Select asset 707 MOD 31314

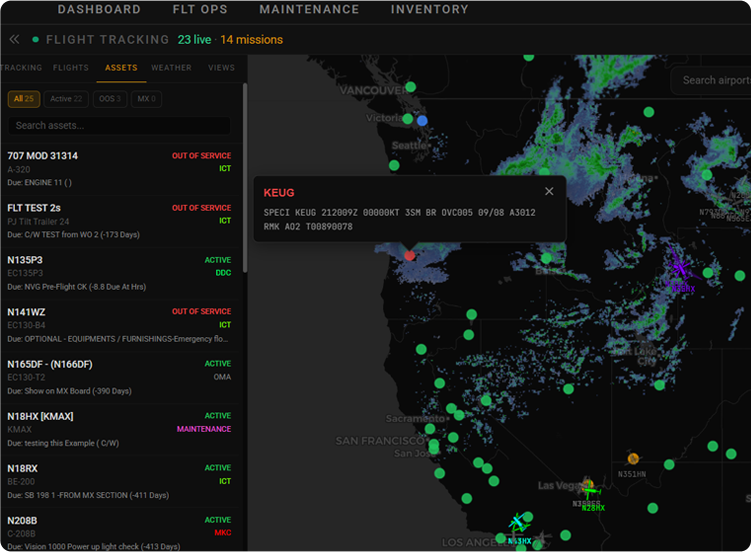pos(119,169)
